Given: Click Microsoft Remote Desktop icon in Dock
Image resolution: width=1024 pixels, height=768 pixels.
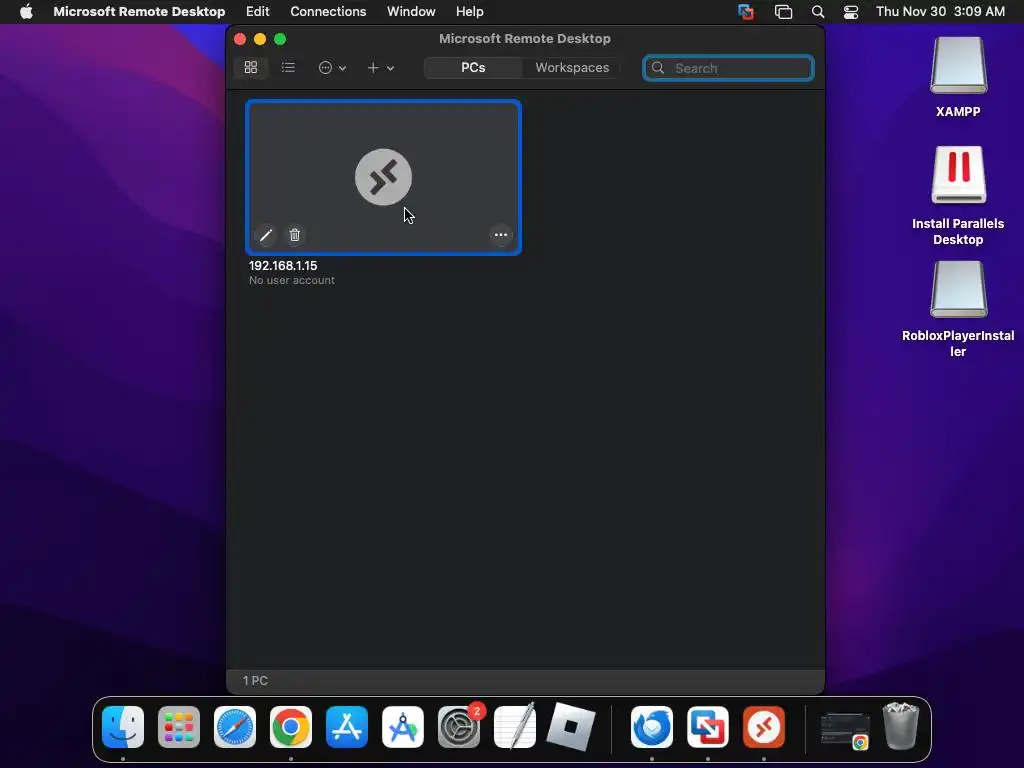Looking at the screenshot, I should 764,727.
